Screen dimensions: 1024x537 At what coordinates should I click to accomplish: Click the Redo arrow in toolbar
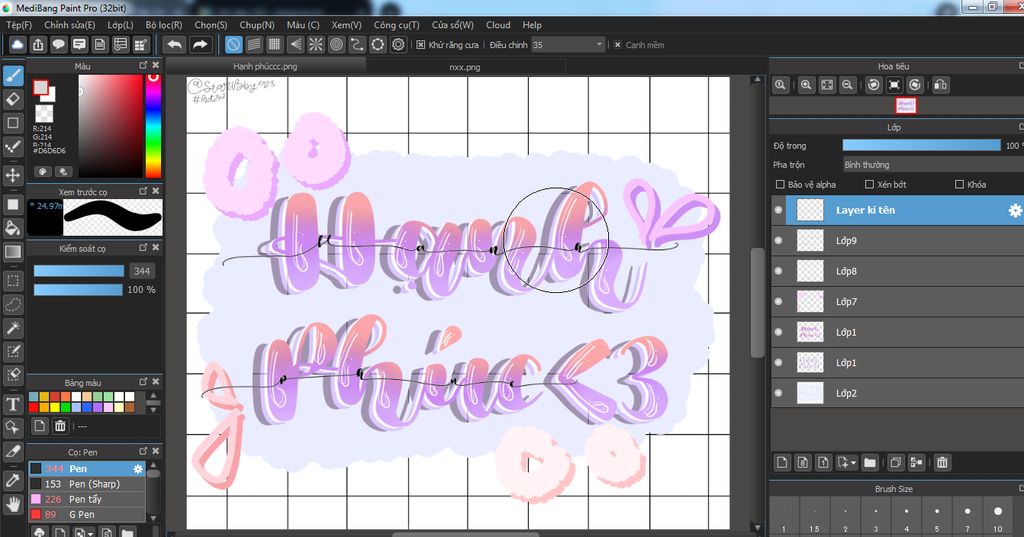click(200, 44)
